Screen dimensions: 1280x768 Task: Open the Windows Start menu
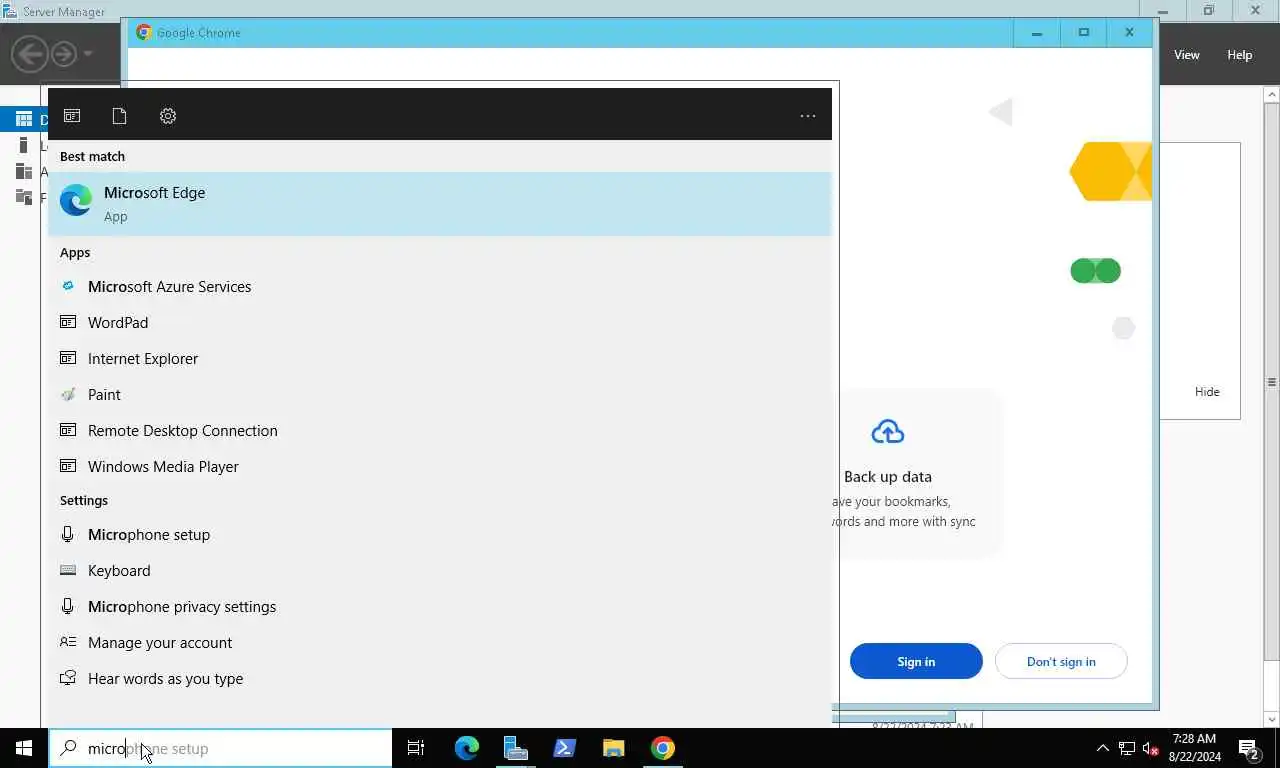(24, 748)
